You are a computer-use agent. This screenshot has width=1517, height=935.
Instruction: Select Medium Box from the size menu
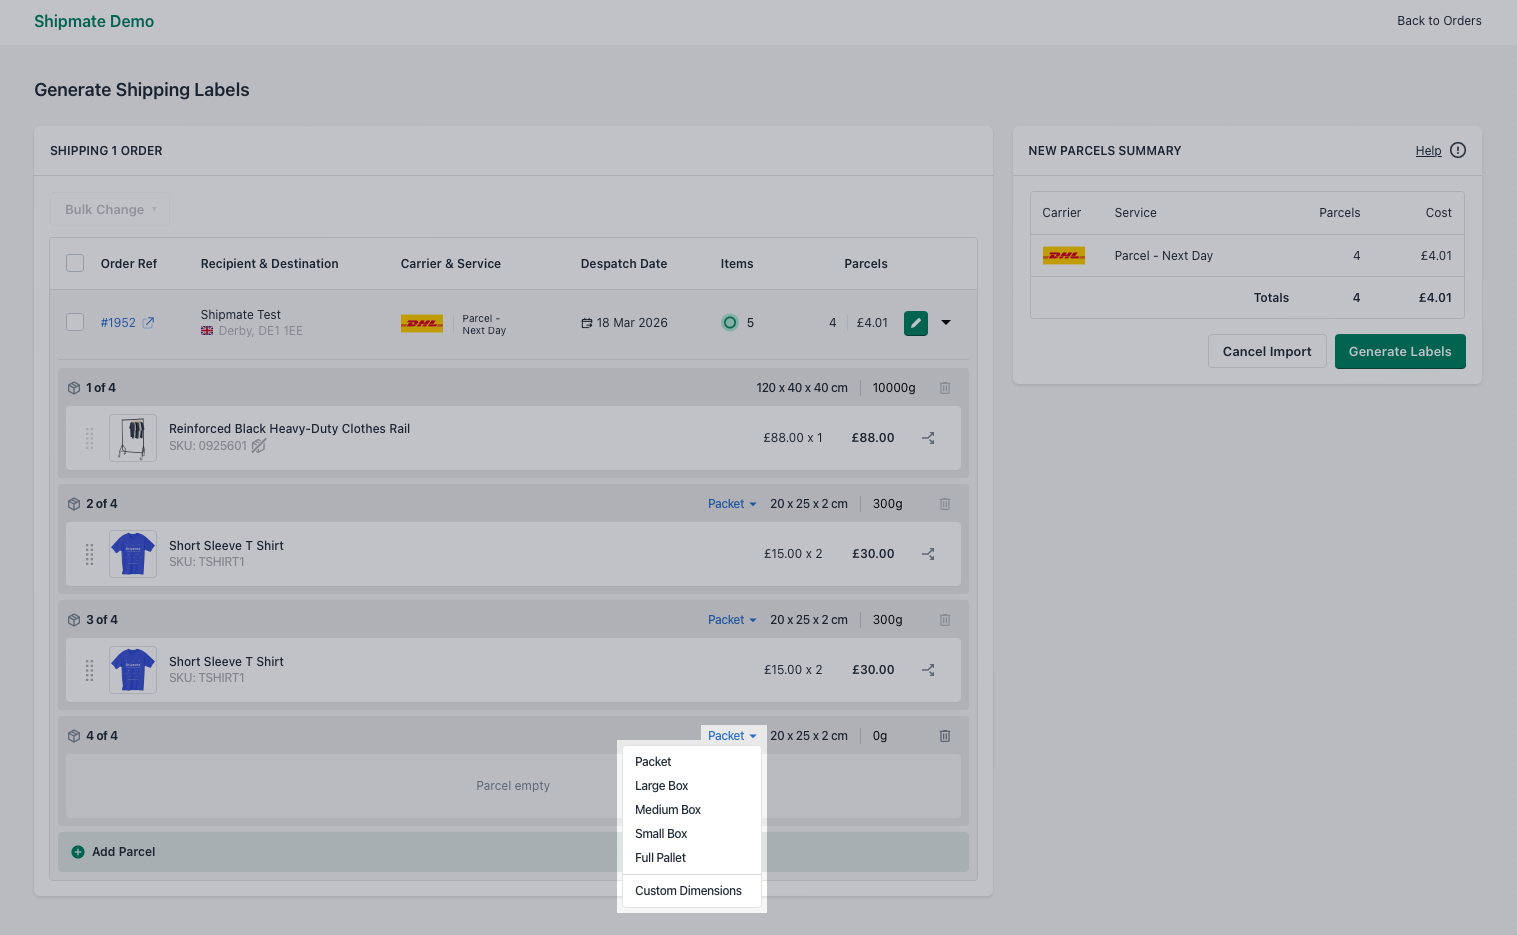pyautogui.click(x=667, y=809)
